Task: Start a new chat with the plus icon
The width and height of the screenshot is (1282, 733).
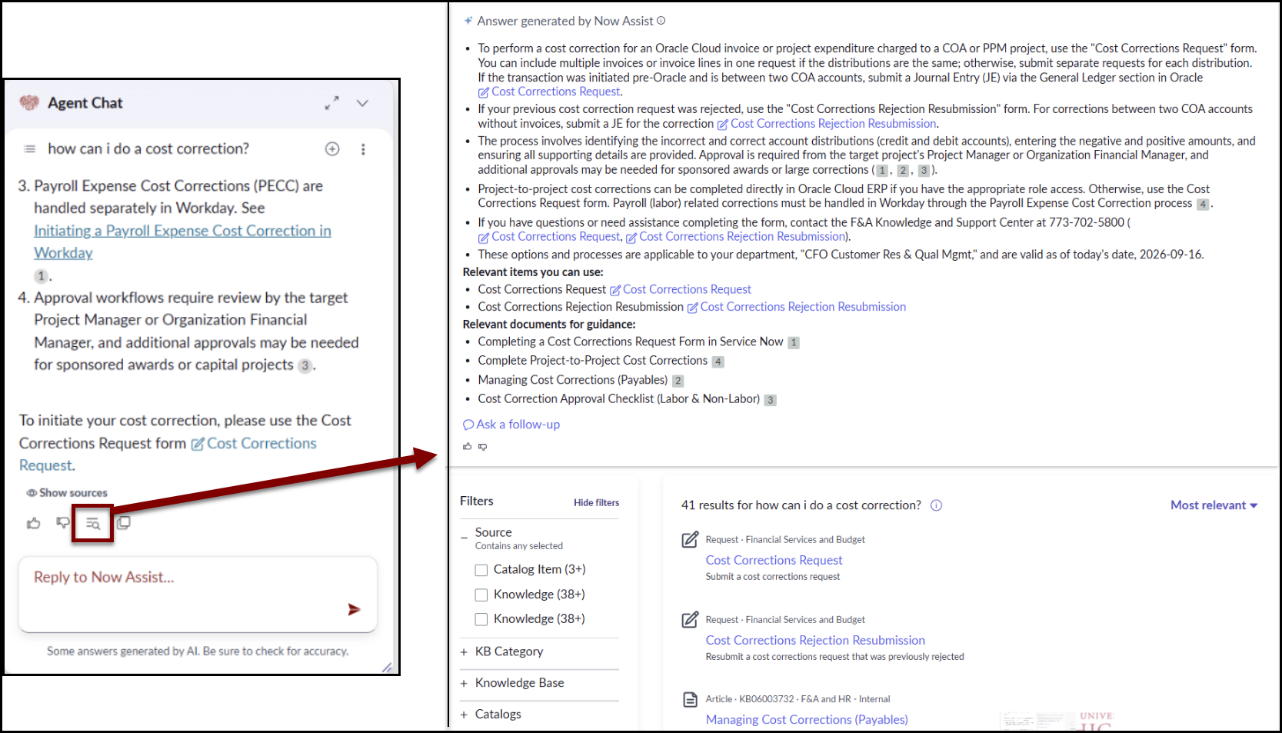Action: point(332,149)
